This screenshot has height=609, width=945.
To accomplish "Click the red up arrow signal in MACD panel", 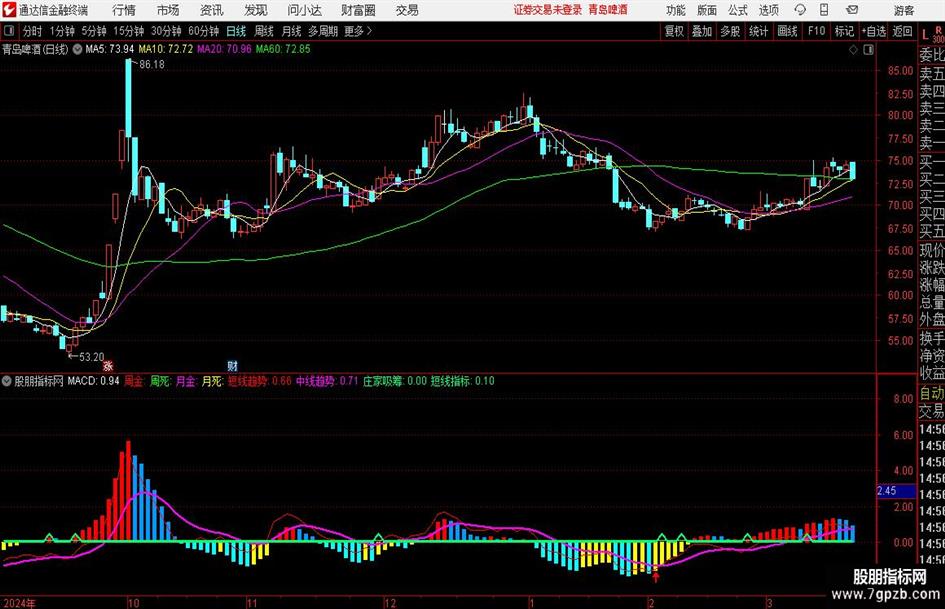I will [x=656, y=577].
